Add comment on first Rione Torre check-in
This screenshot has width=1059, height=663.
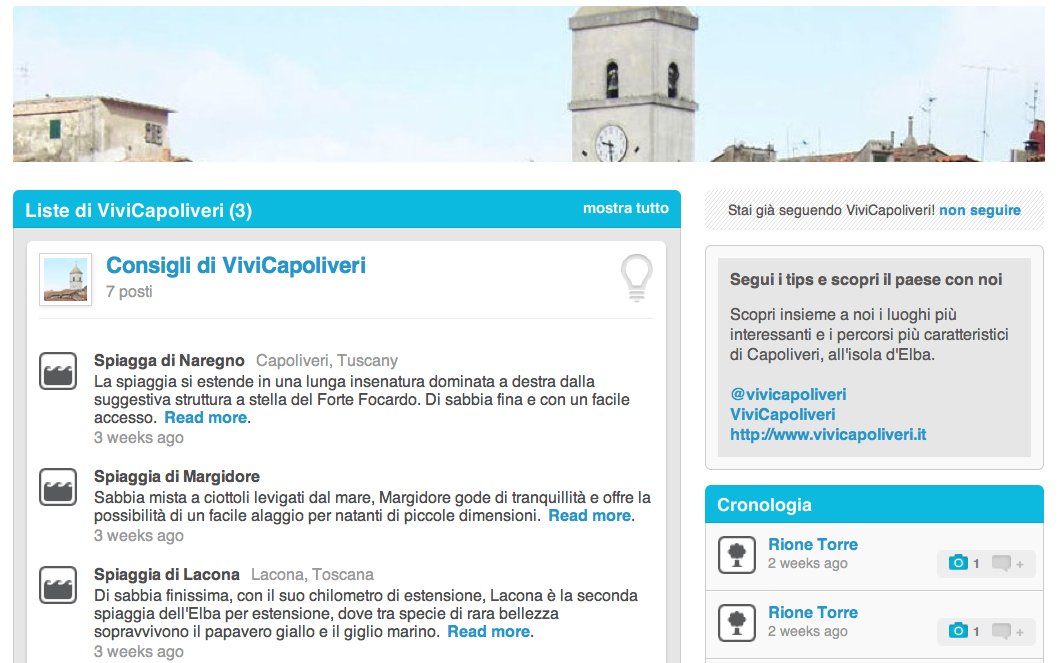pyautogui.click(x=1008, y=563)
